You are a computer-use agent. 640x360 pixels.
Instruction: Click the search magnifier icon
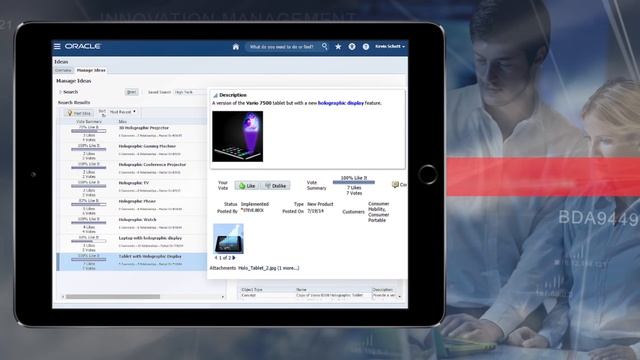click(x=324, y=47)
